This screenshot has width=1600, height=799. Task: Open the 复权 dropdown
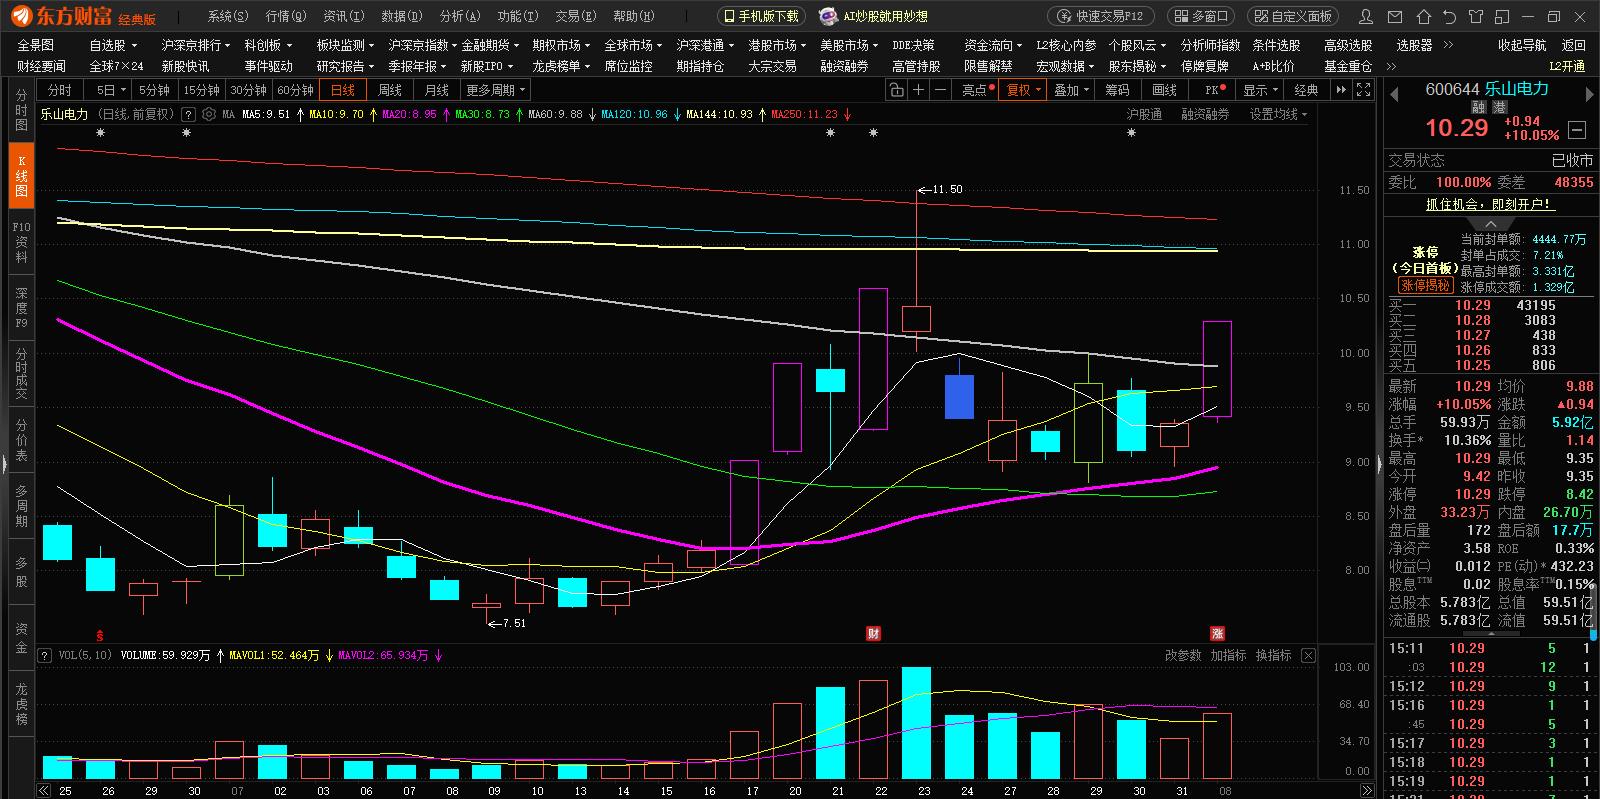coord(1023,90)
